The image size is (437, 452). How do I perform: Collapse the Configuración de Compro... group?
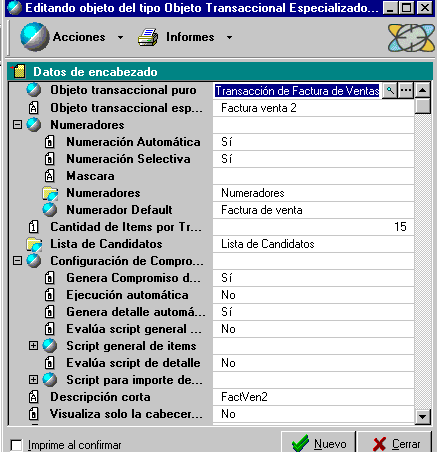(x=17, y=261)
